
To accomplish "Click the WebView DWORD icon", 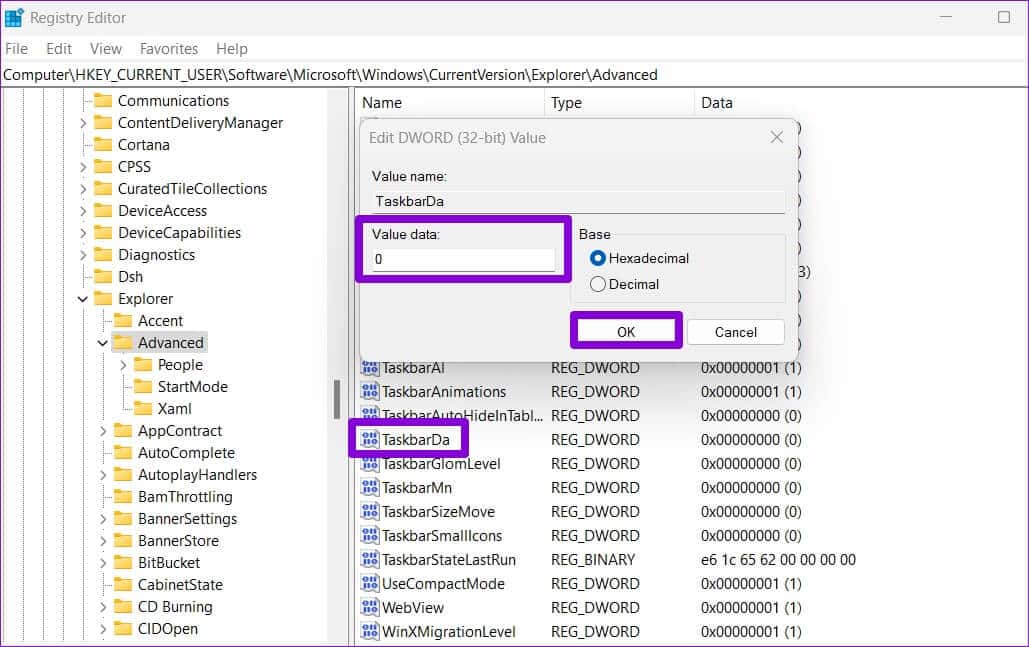I will 370,608.
